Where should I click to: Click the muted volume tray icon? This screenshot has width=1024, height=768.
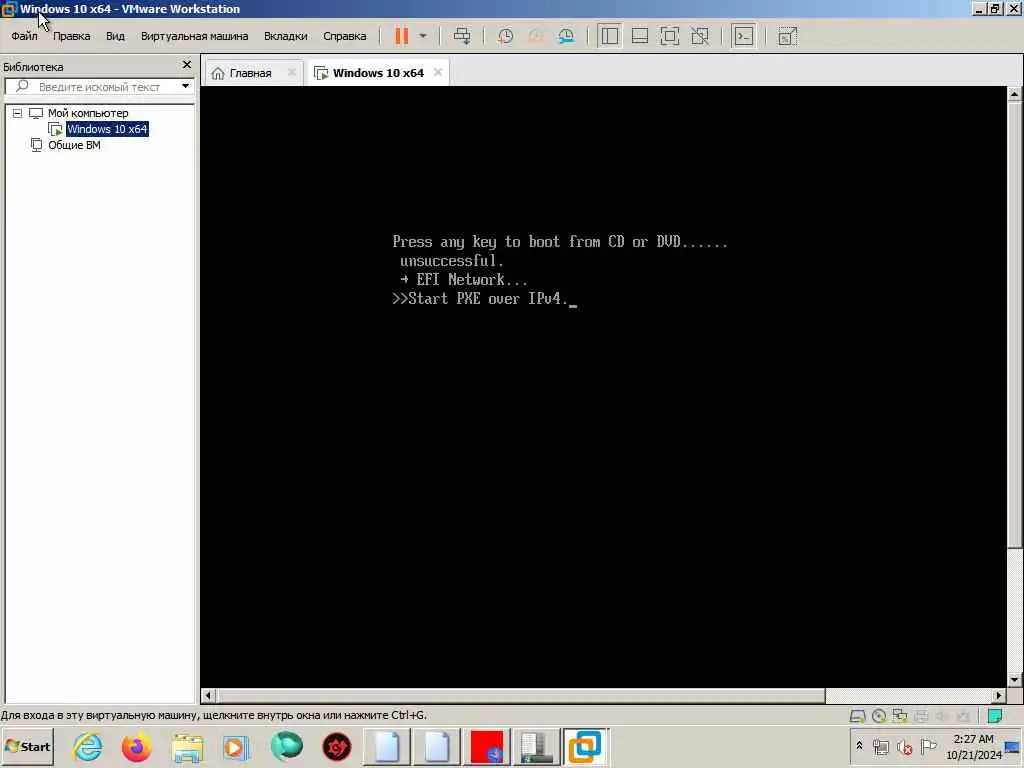904,746
